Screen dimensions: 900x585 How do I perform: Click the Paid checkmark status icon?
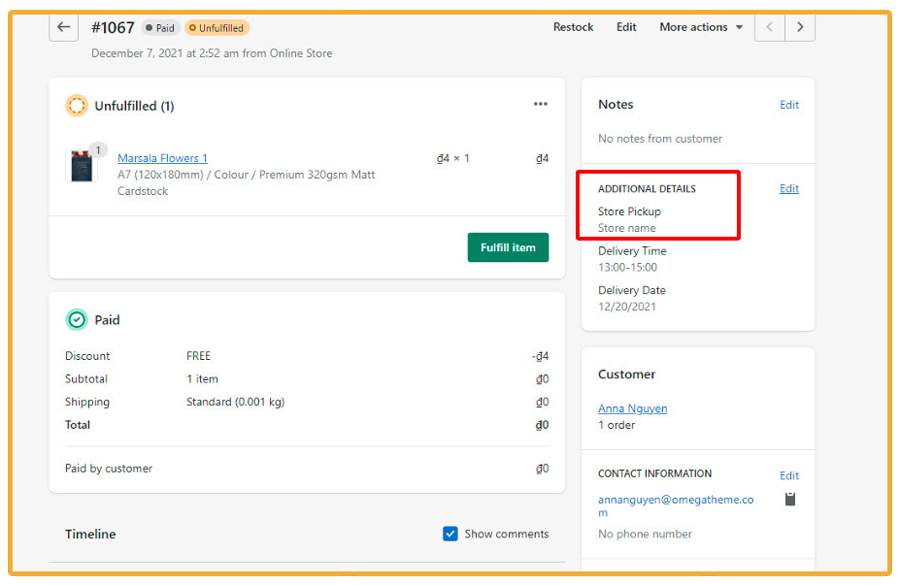click(76, 320)
